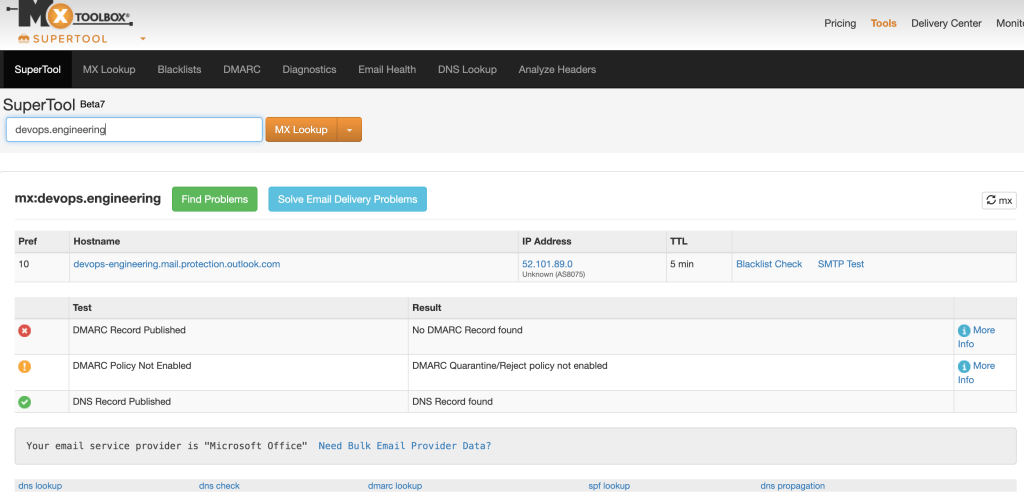Click 'Unknown (AS8075)' under the IP address

point(554,275)
